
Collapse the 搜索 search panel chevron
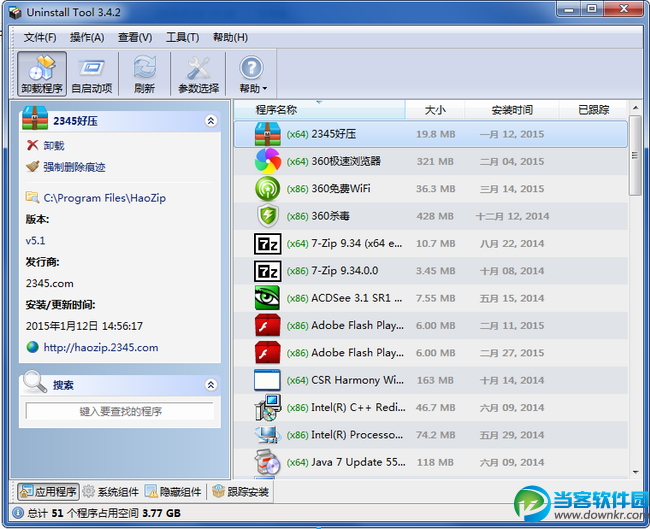tap(211, 385)
